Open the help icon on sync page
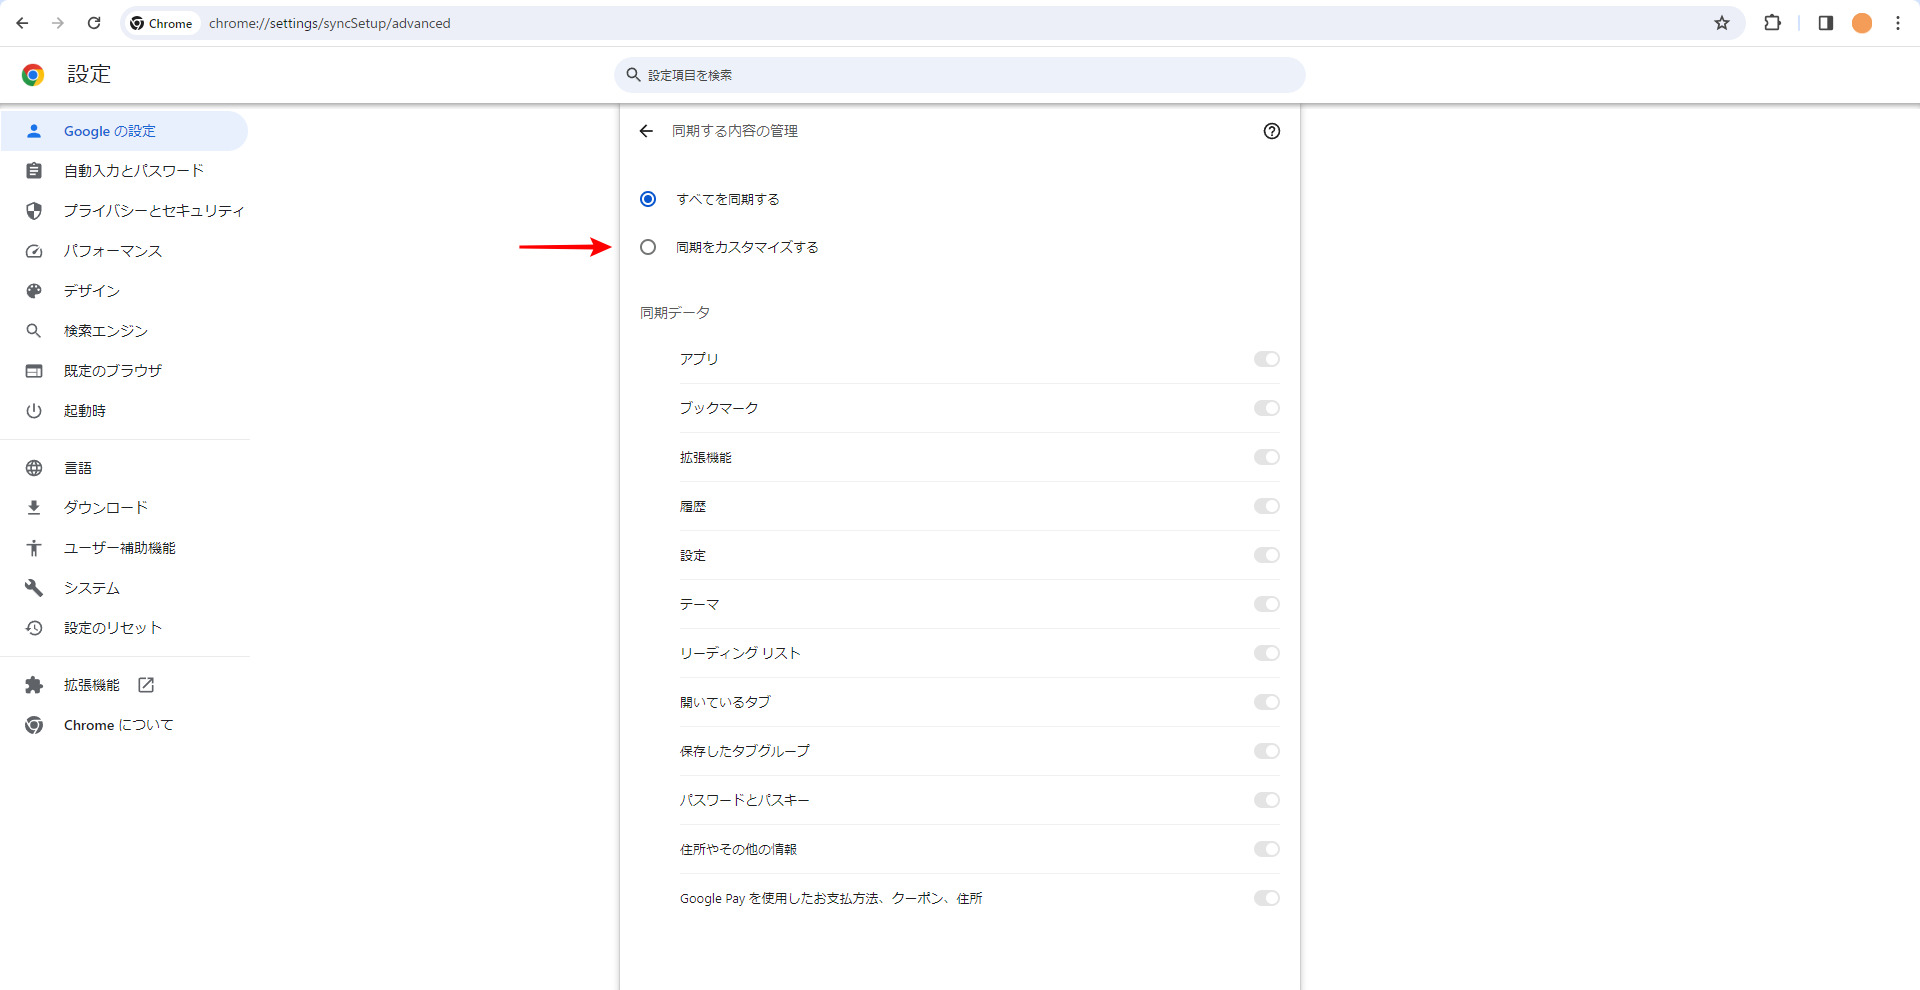Screen dimensions: 1920x990 1271,131
